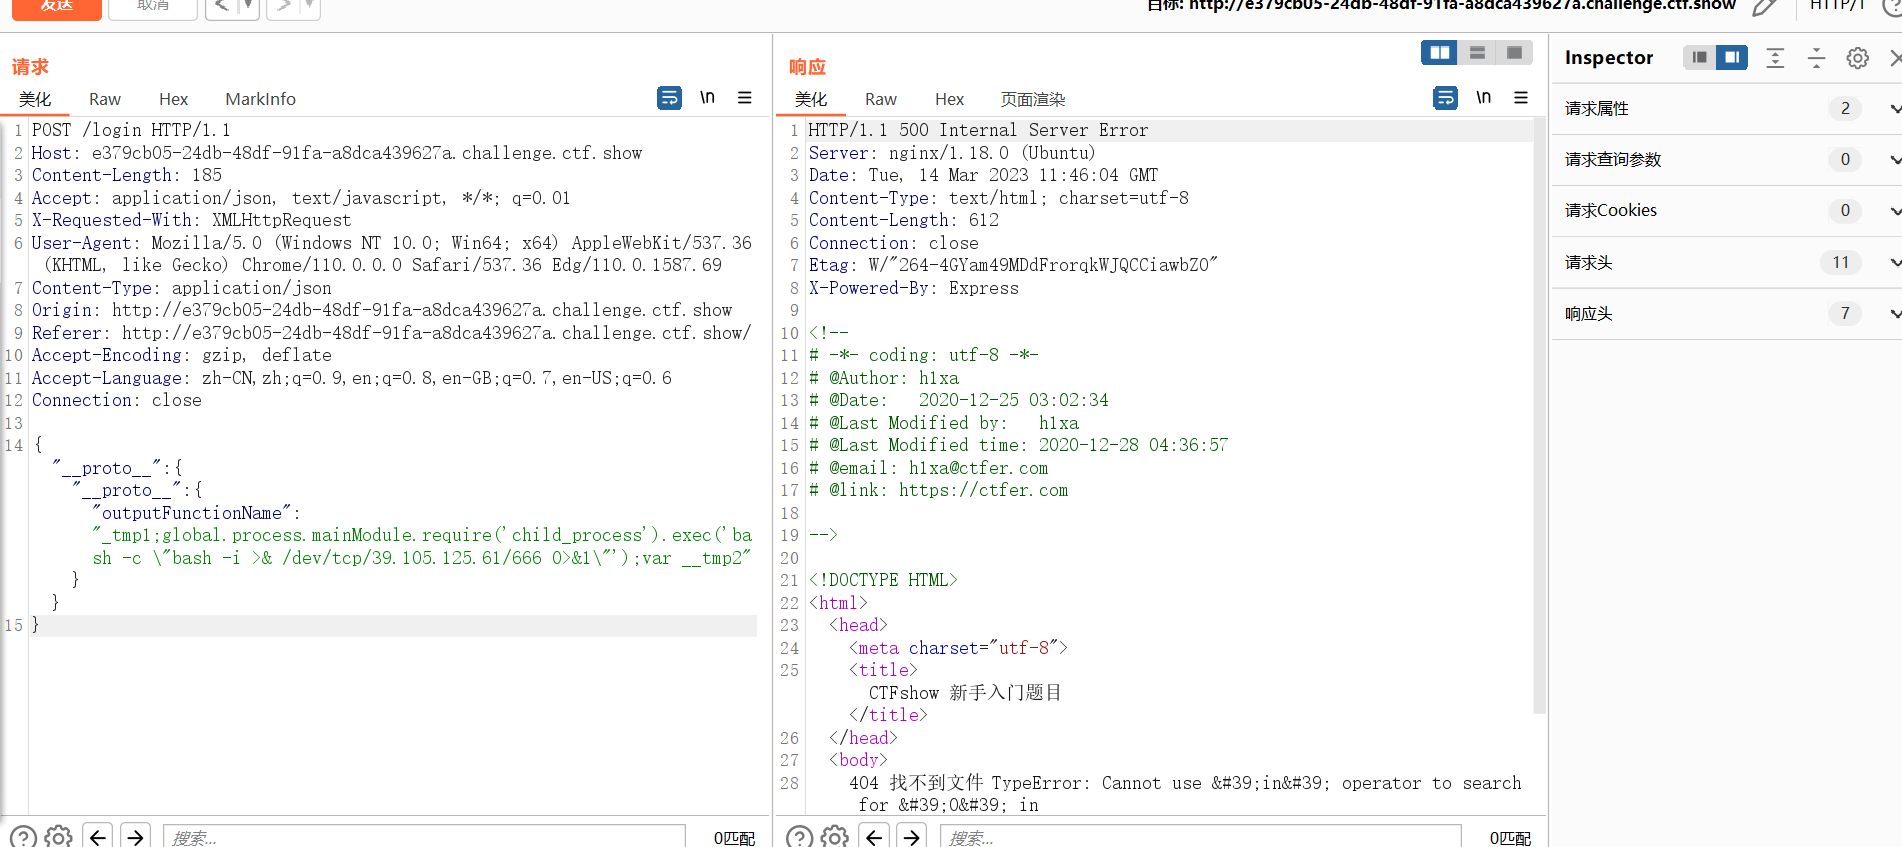Open response search help icon
This screenshot has width=1902, height=847.
pos(799,837)
